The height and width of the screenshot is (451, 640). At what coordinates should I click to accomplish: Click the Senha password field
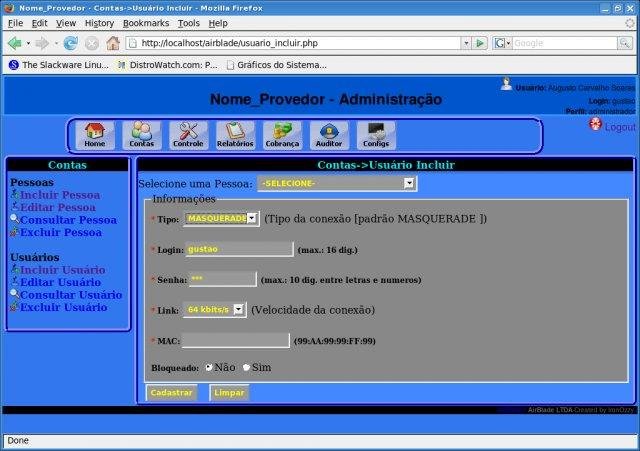tap(223, 279)
